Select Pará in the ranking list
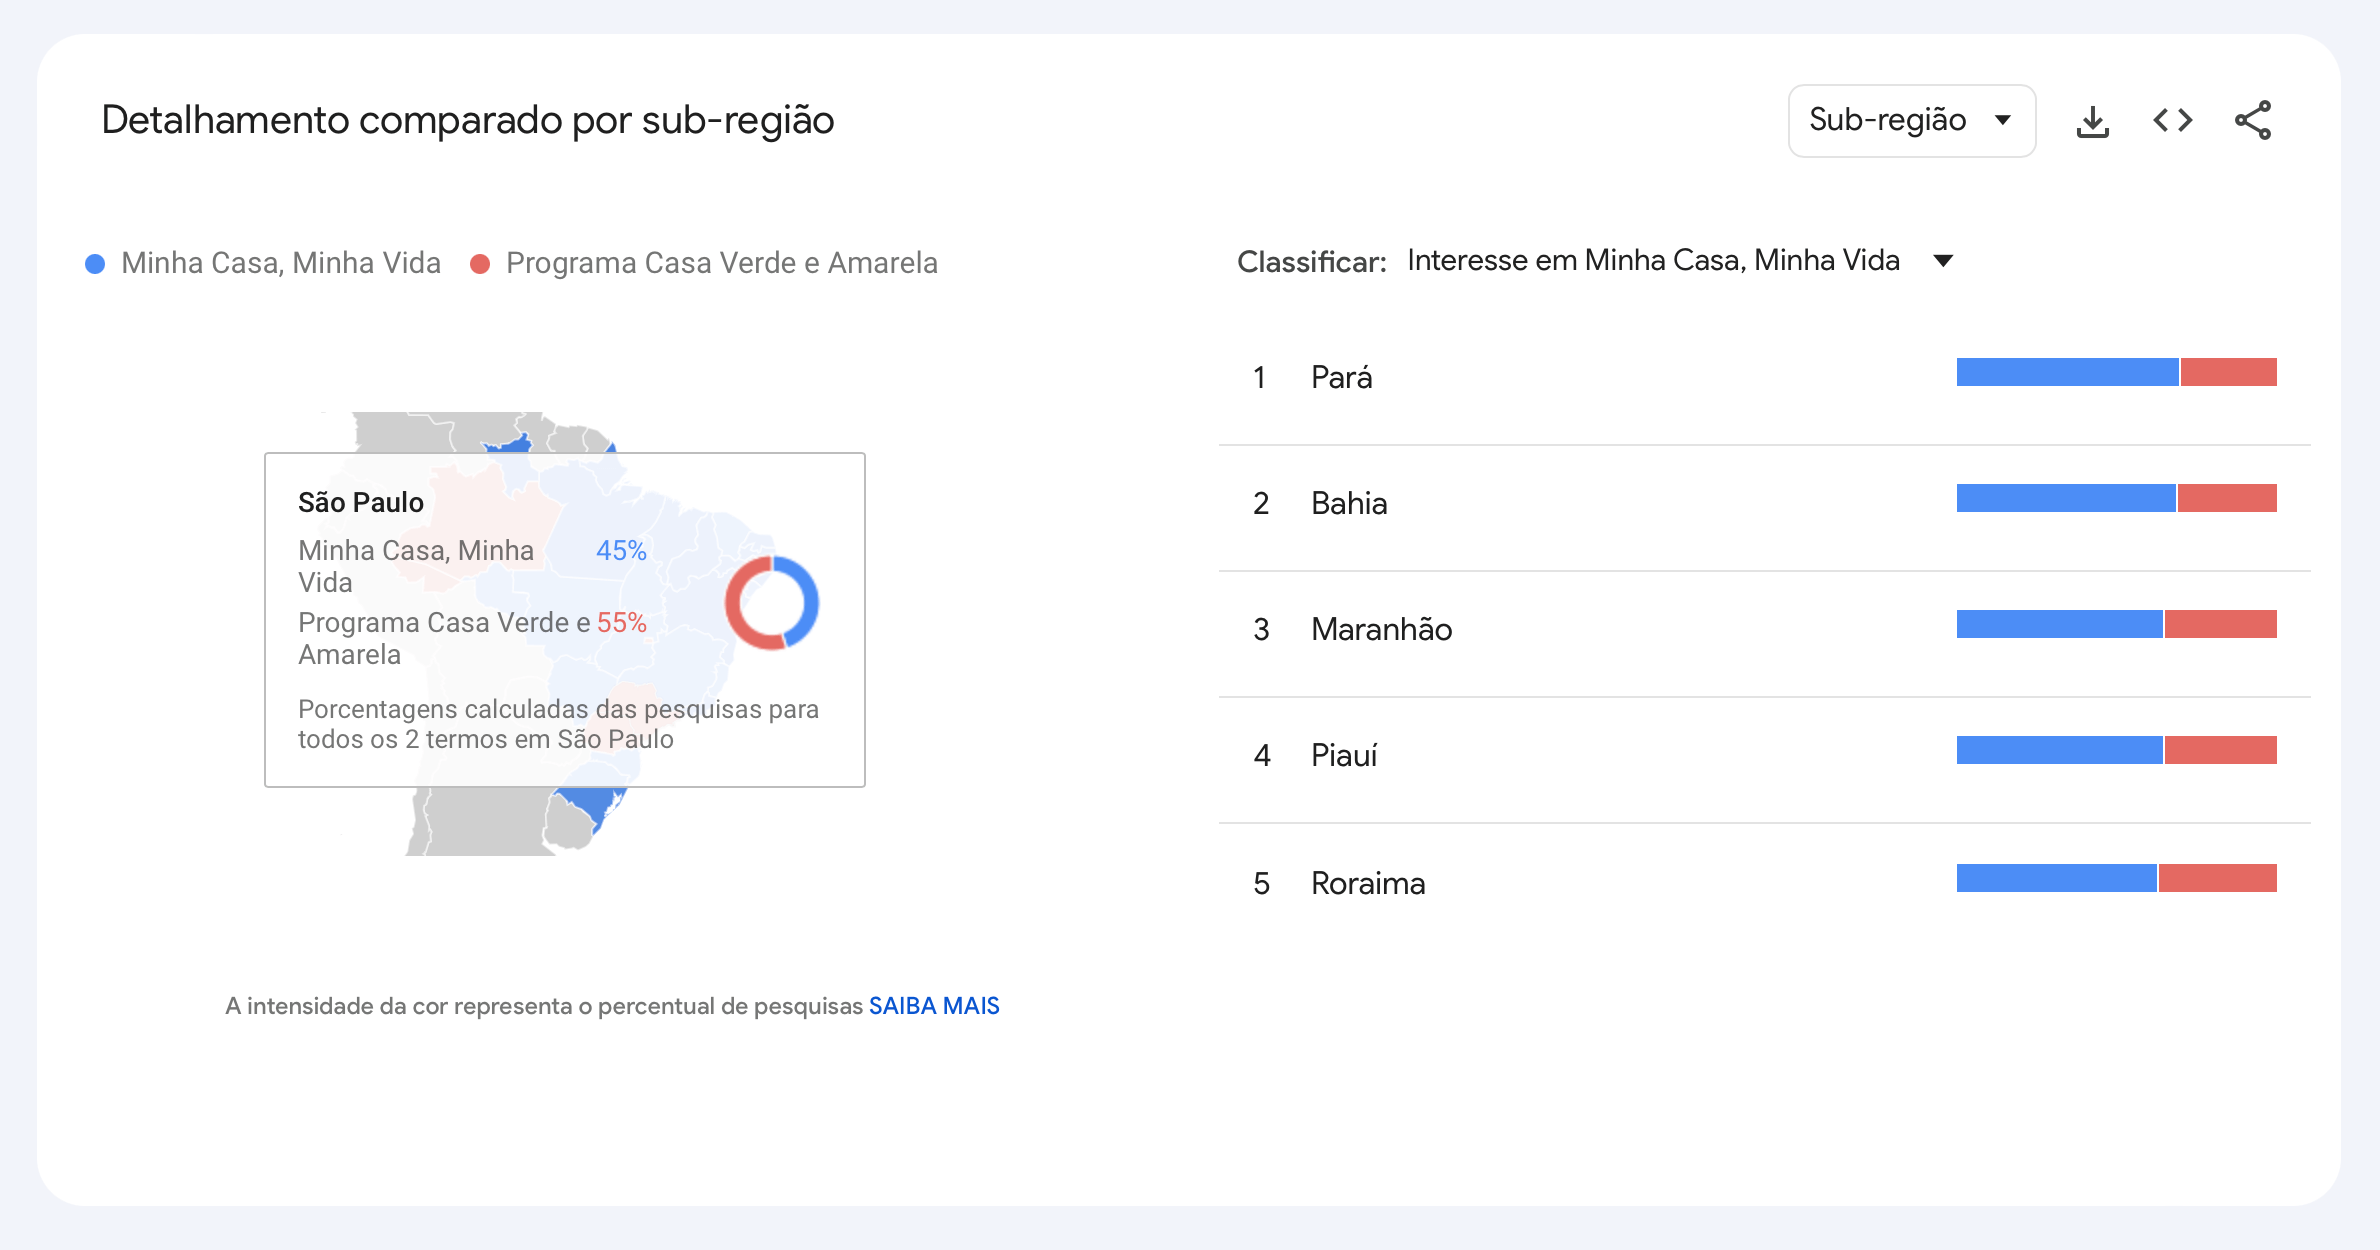 tap(1764, 378)
